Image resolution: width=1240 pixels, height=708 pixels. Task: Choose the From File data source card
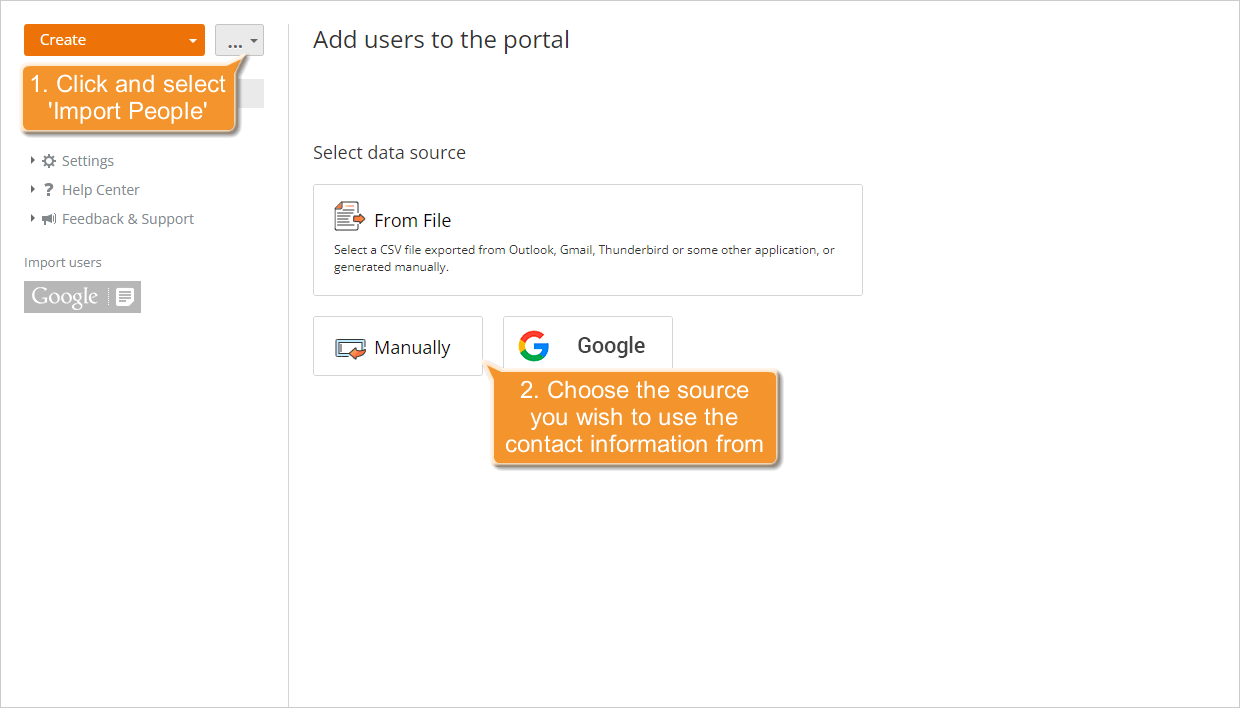pyautogui.click(x=587, y=240)
